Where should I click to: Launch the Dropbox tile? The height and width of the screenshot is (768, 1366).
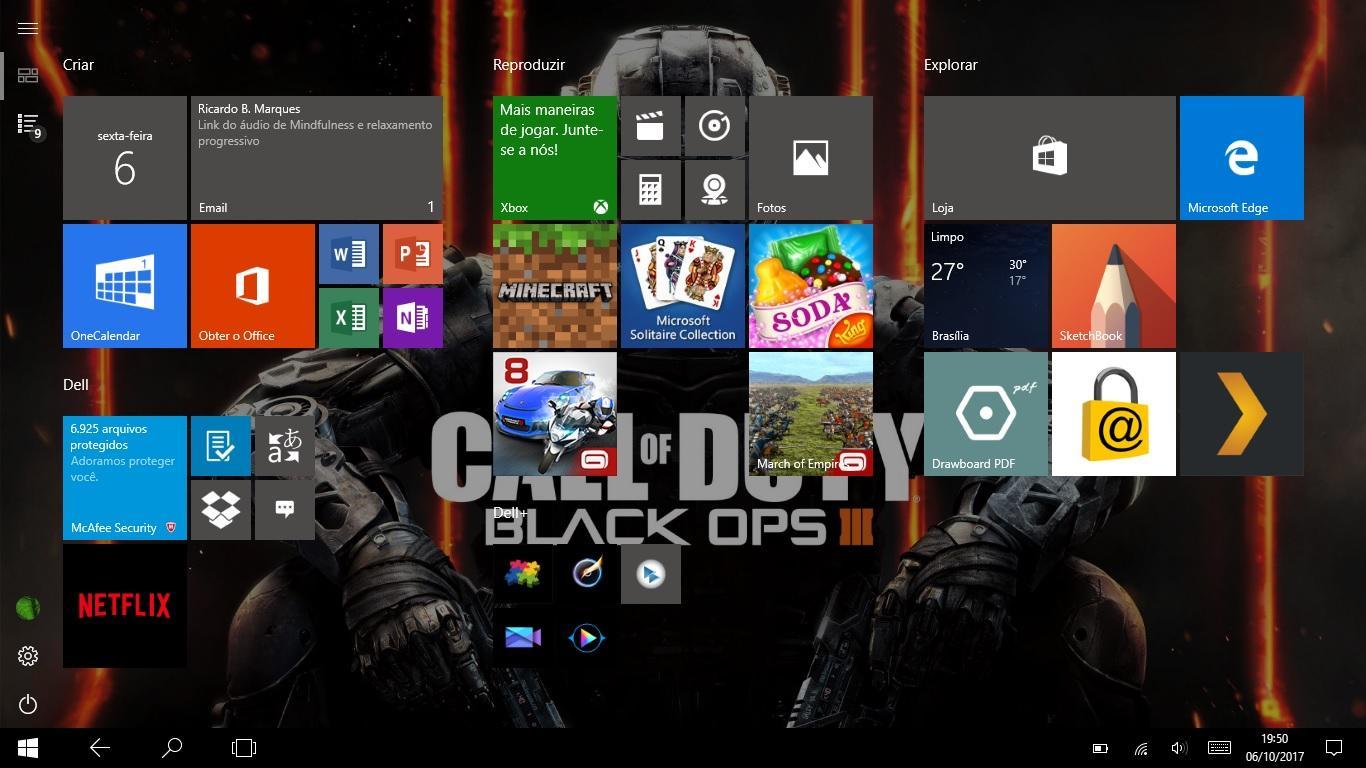pyautogui.click(x=221, y=510)
